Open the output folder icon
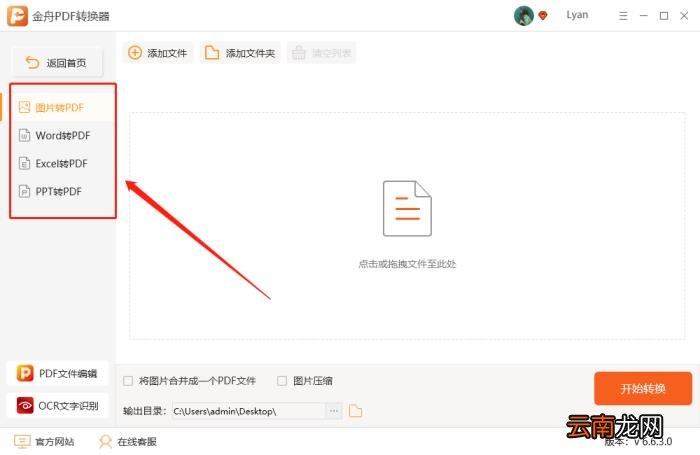Screen dimensions: 700x455 [x=355, y=411]
